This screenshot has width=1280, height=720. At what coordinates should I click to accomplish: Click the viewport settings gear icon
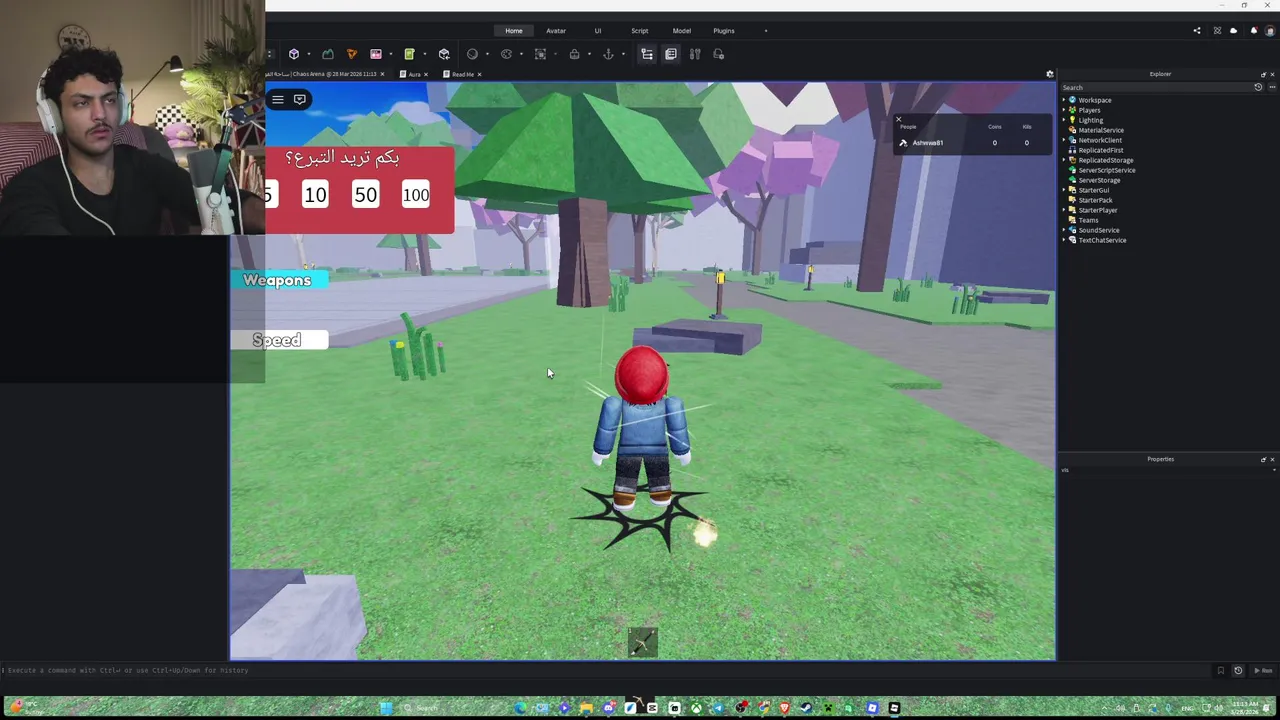point(1050,74)
